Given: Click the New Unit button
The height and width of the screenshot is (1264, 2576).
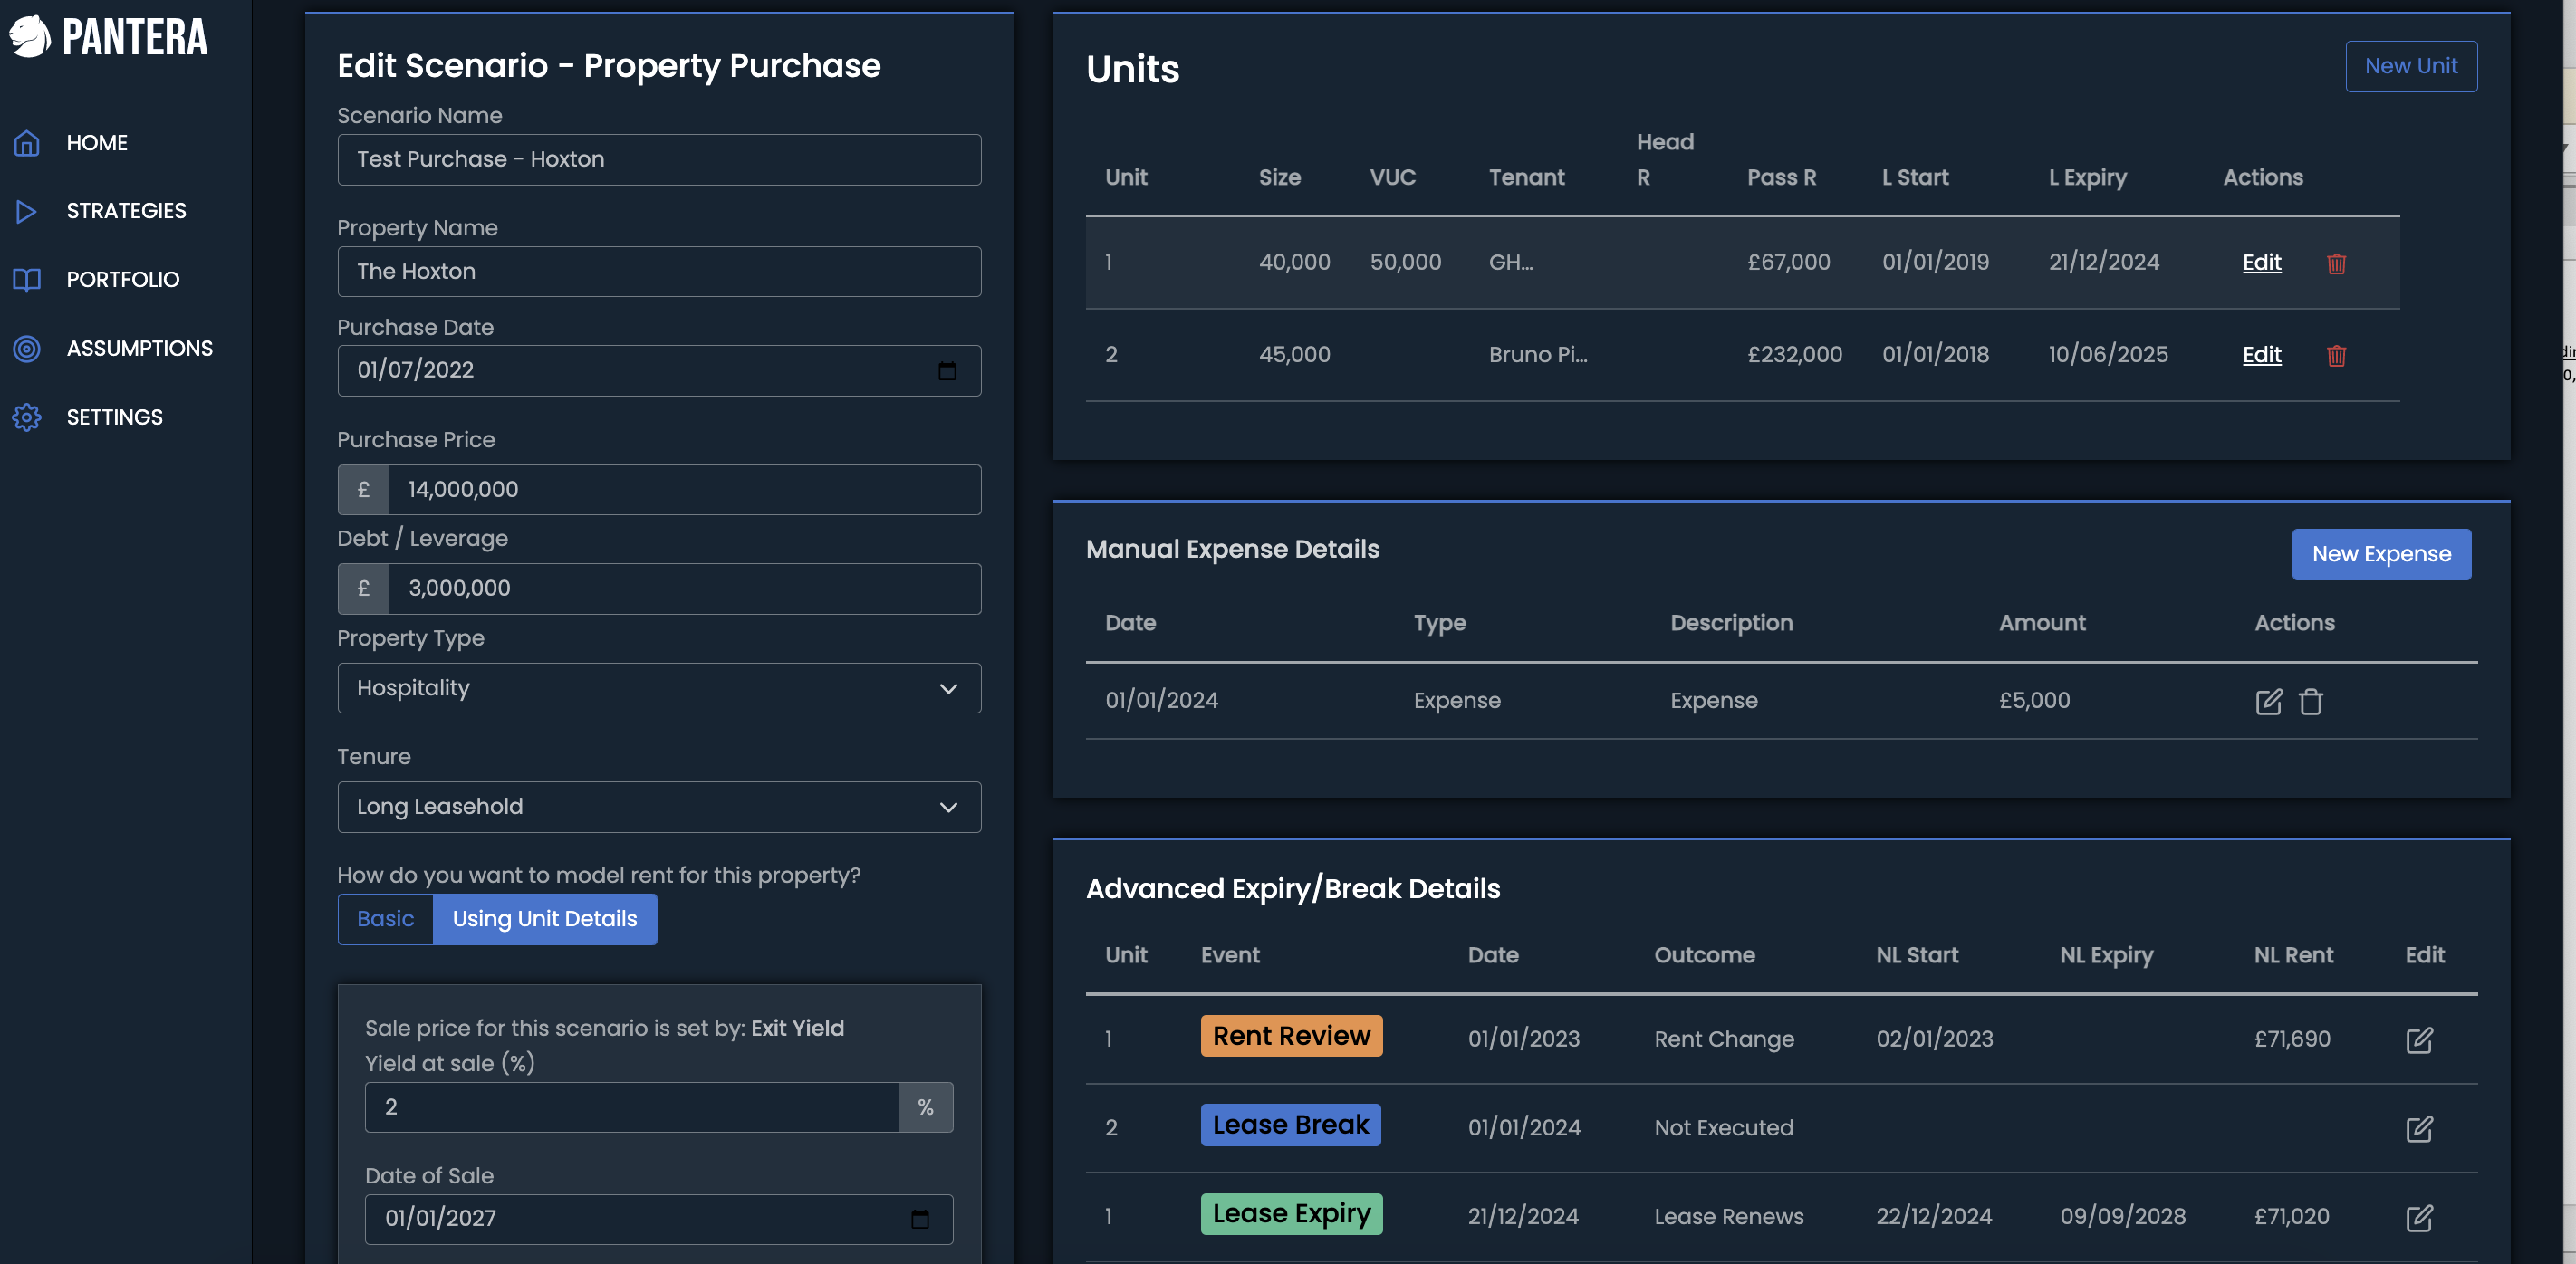Looking at the screenshot, I should pos(2410,66).
